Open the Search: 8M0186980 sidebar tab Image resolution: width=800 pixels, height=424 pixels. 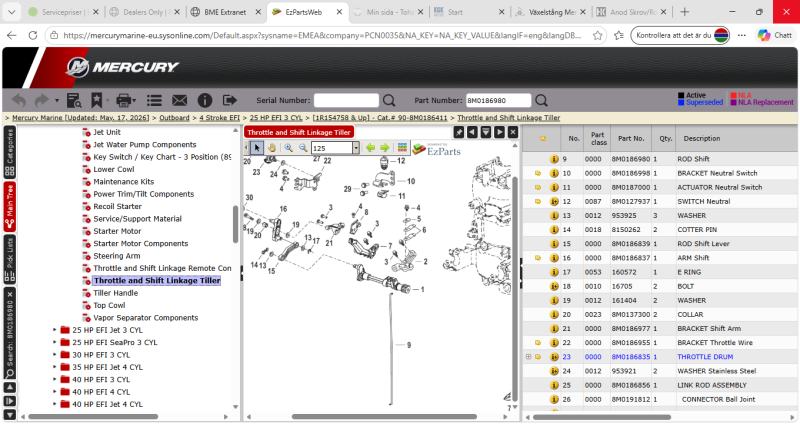[10, 334]
